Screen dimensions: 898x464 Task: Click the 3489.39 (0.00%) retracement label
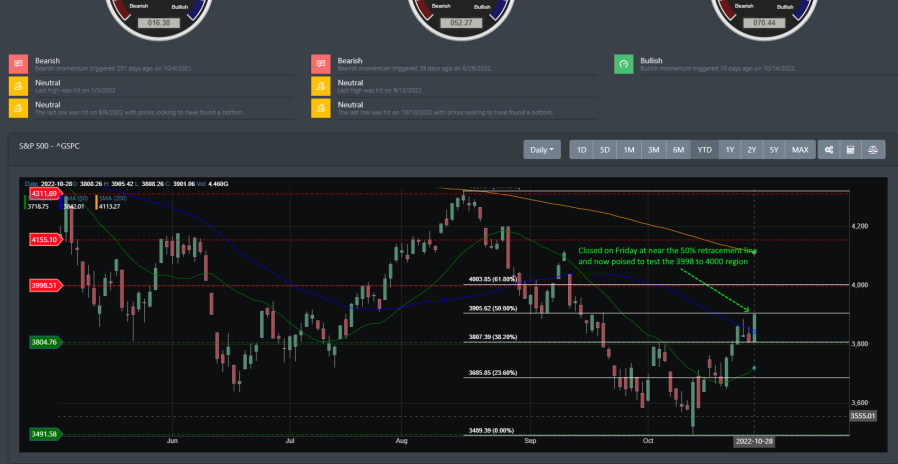(491, 431)
